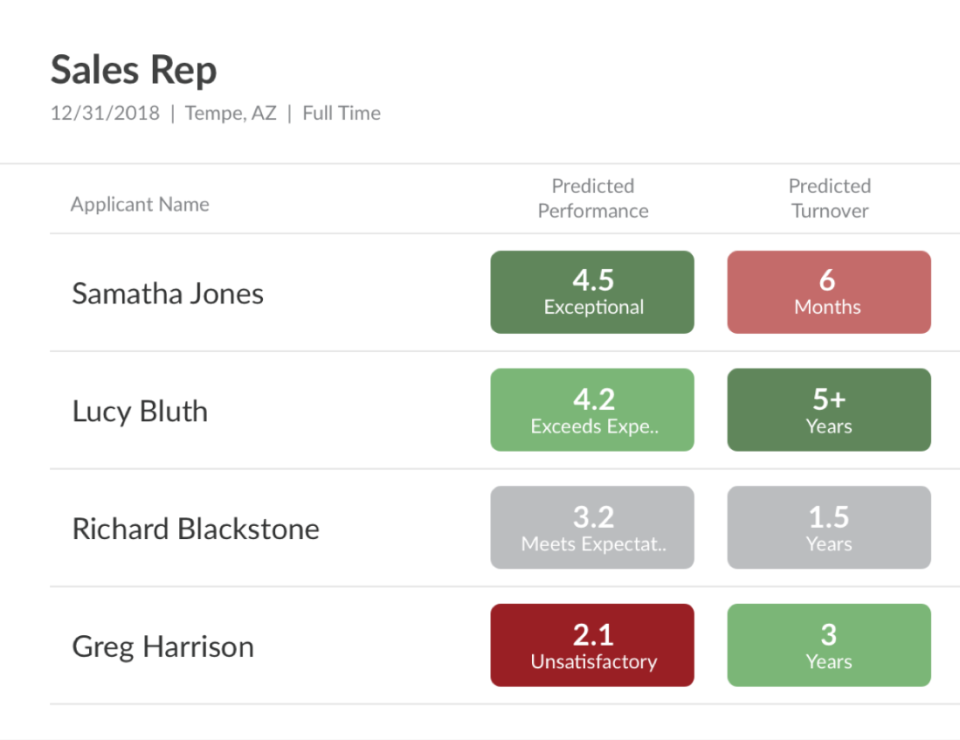Click the Sales Rep job title
Screen dimensions: 960x740
(x=133, y=71)
